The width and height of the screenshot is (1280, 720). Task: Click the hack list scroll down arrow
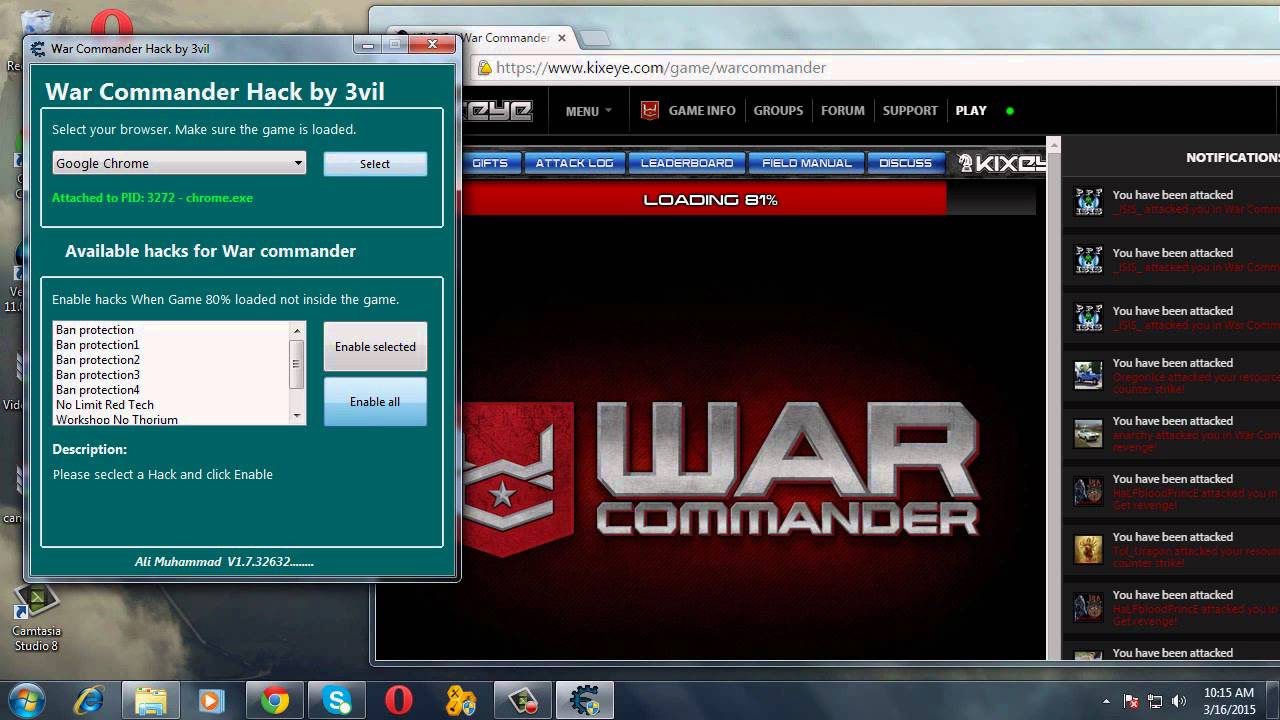click(x=297, y=416)
